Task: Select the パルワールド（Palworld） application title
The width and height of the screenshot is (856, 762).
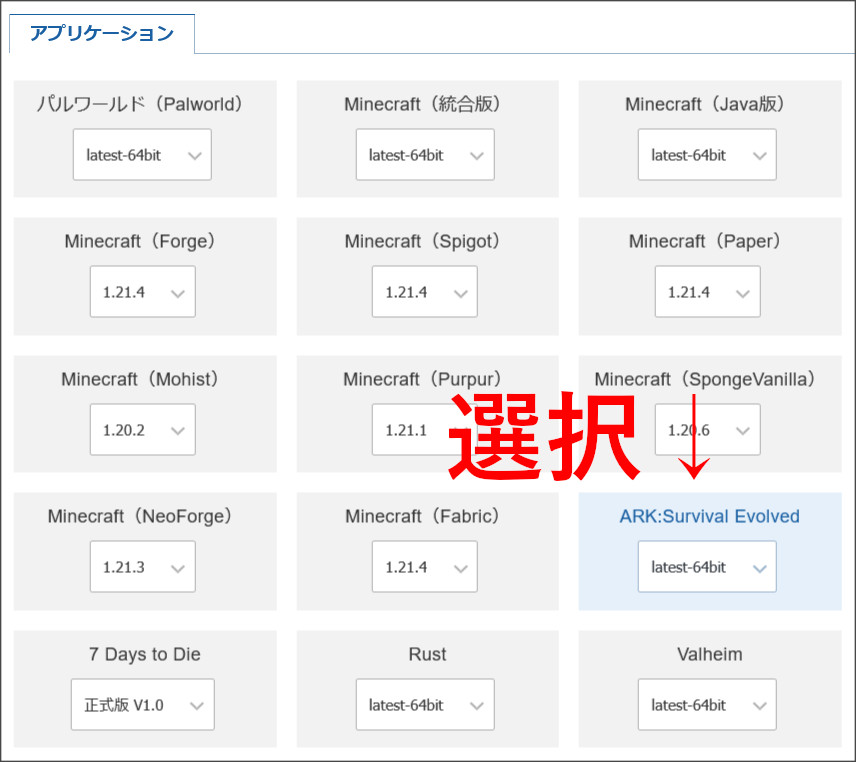Action: coord(140,104)
